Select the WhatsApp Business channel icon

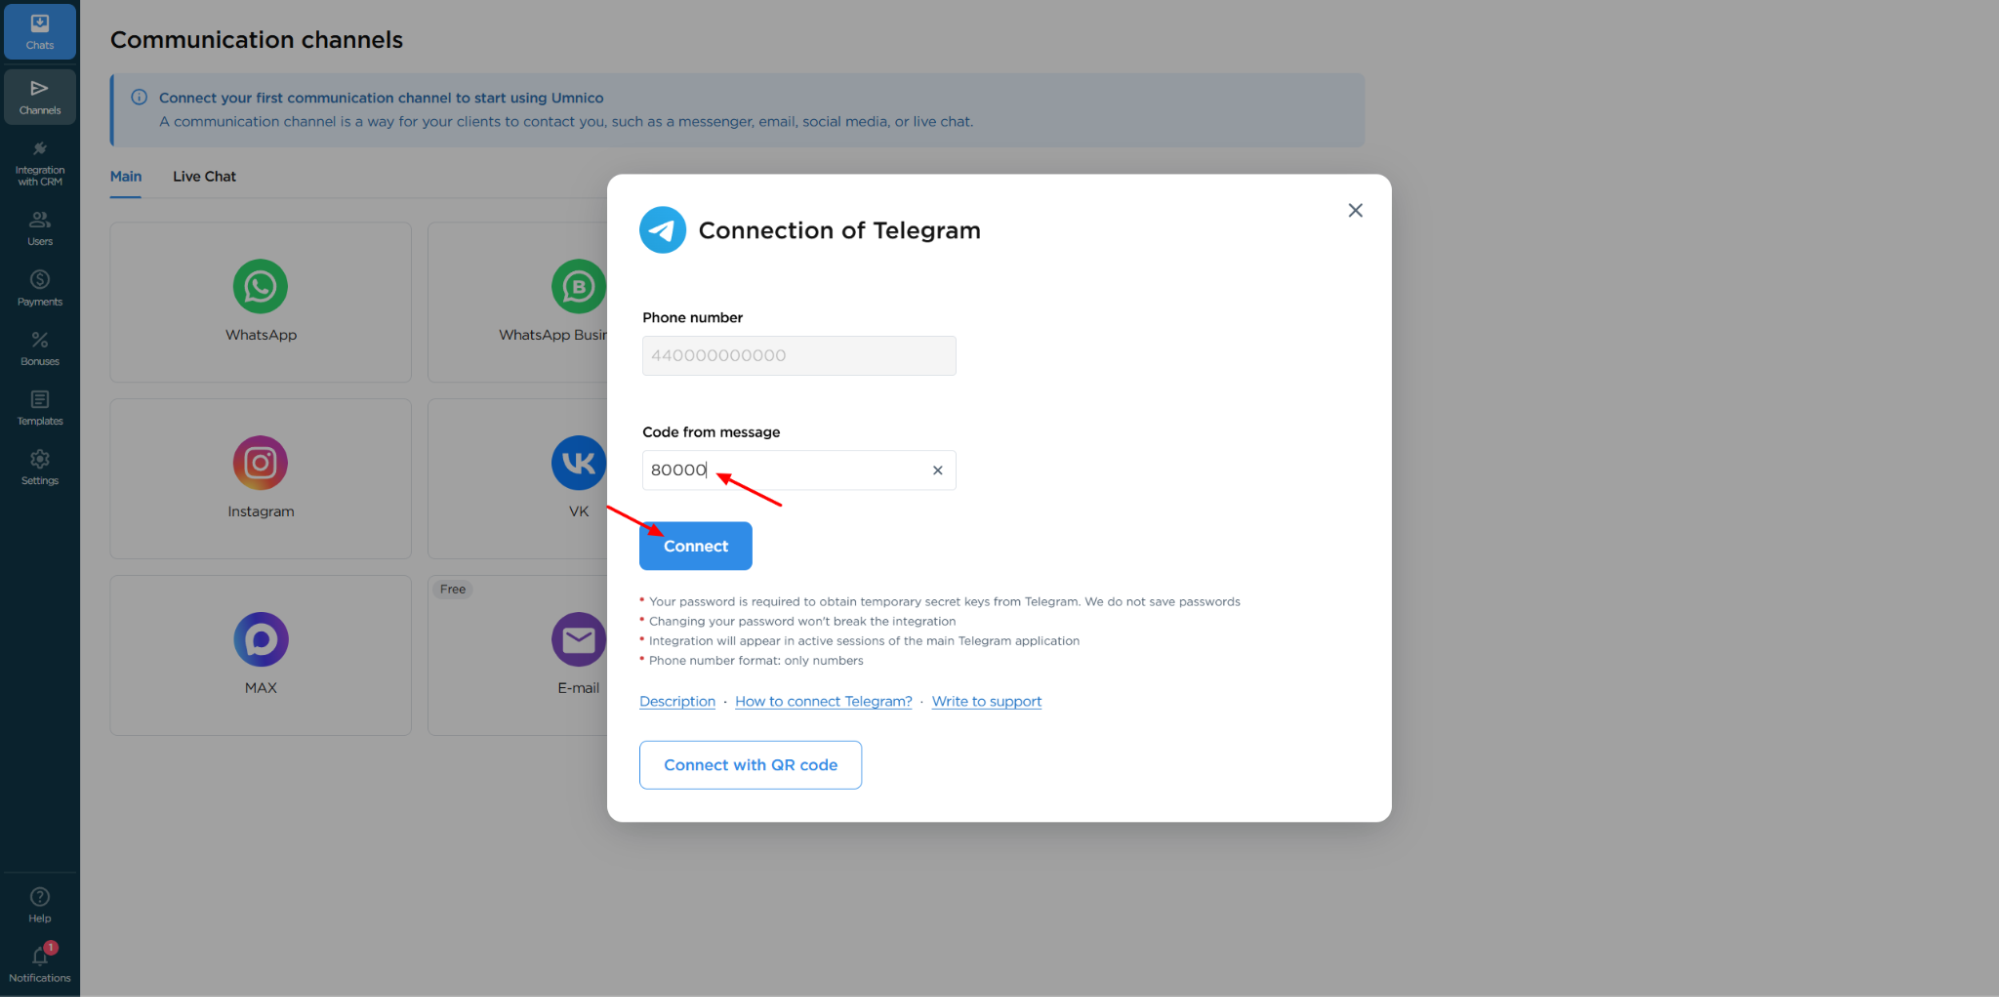[x=579, y=287]
